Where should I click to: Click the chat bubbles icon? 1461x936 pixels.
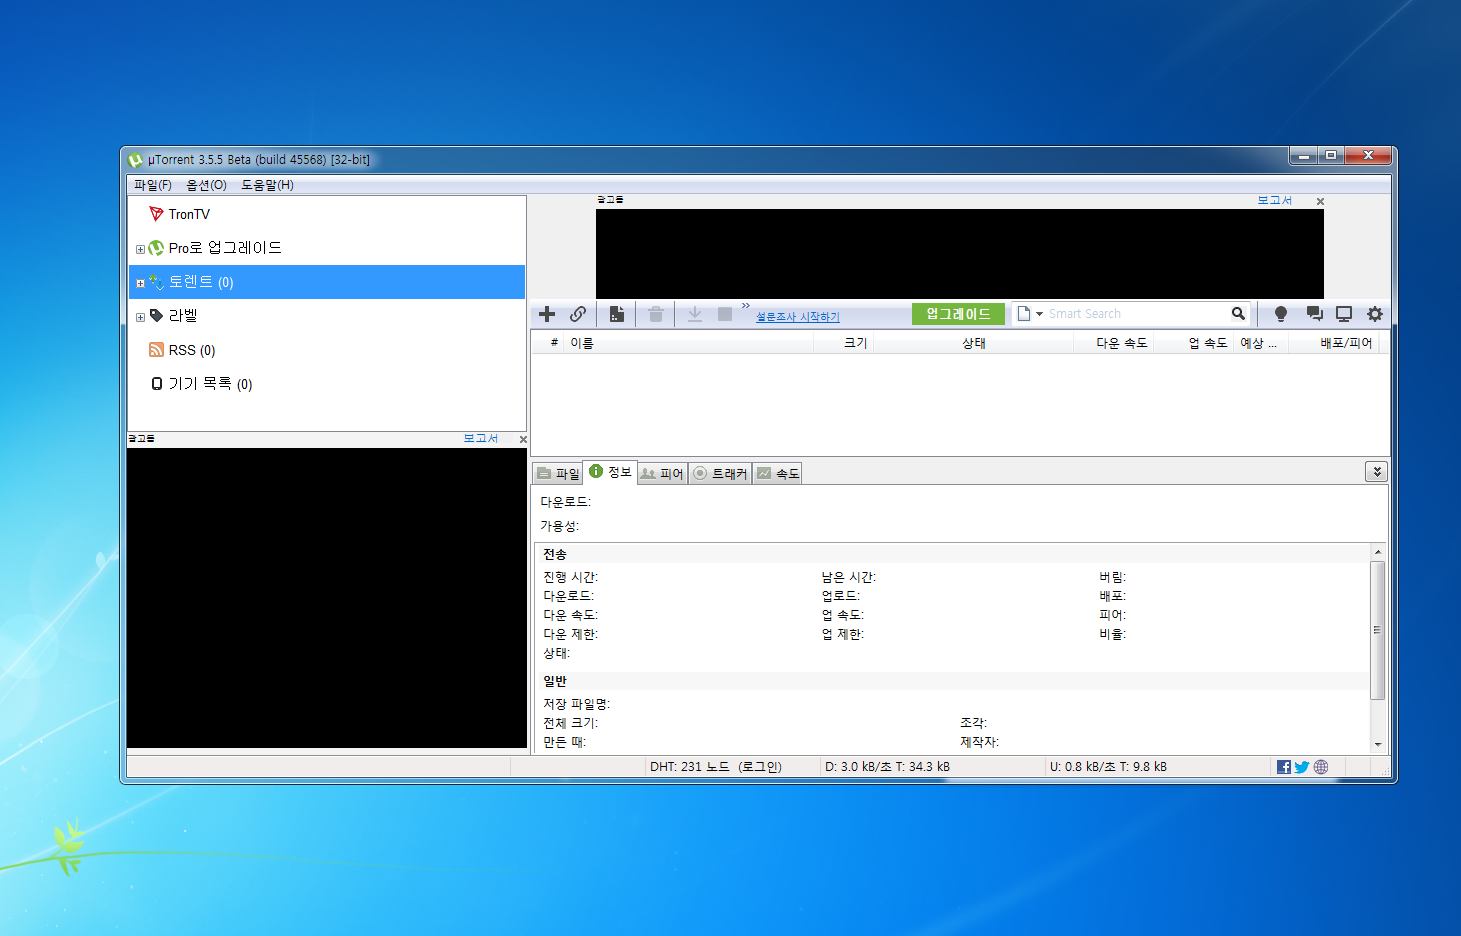(x=1315, y=314)
